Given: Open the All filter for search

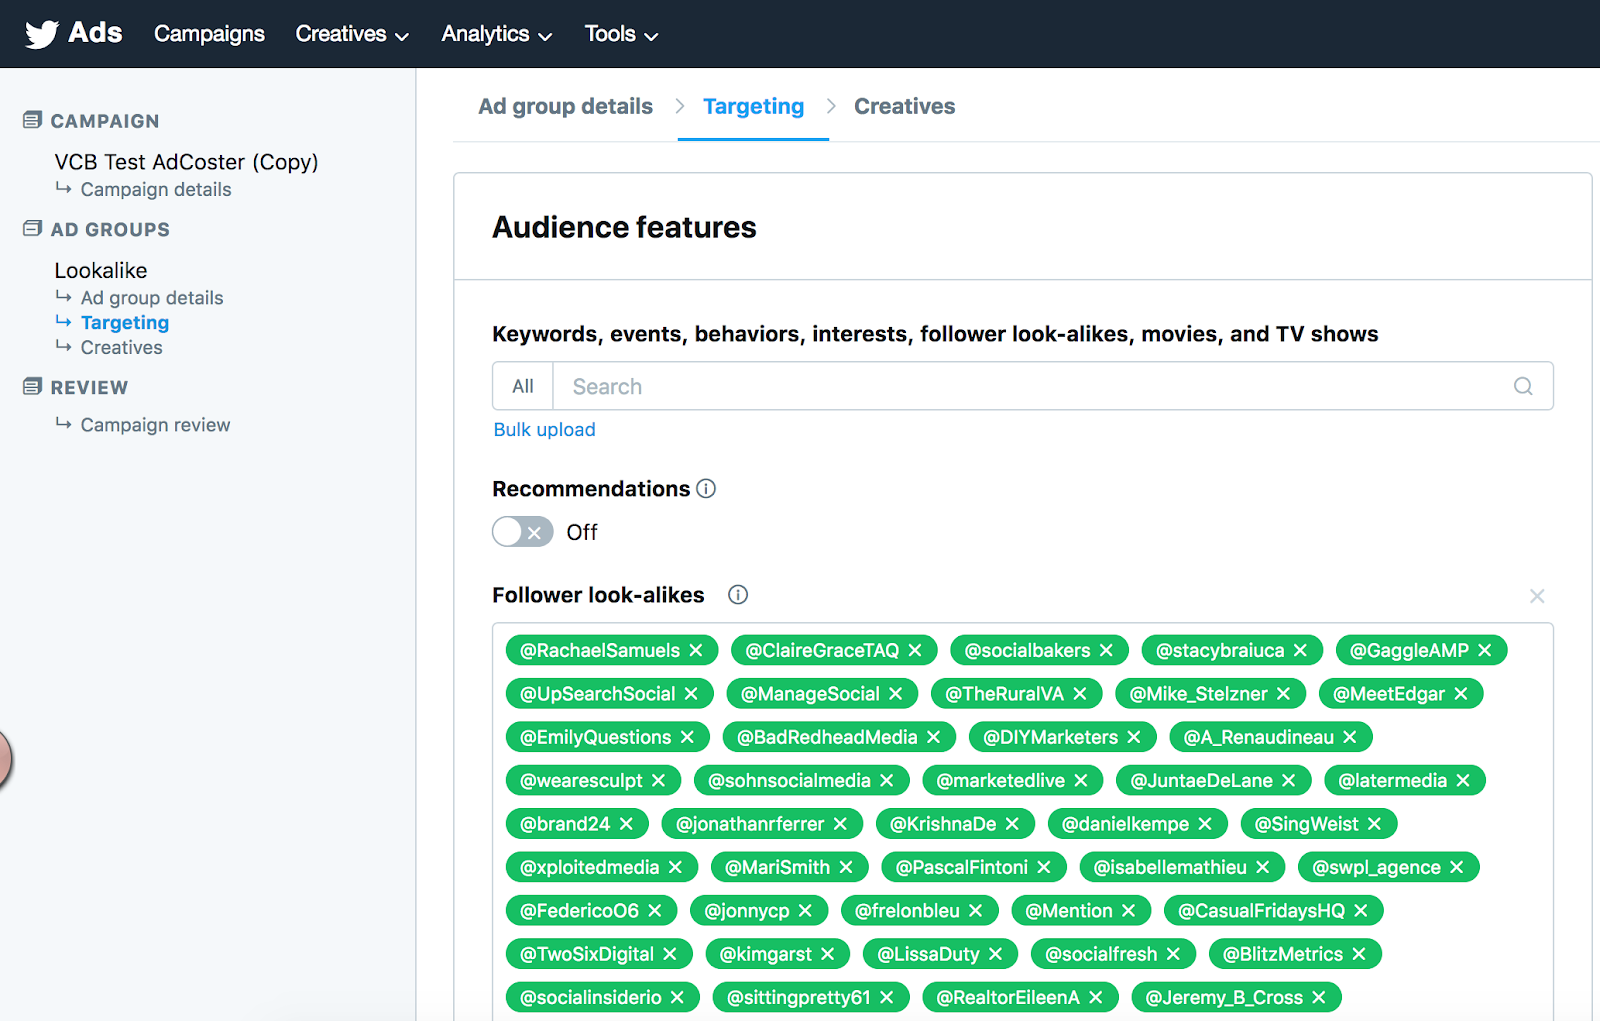Looking at the screenshot, I should (523, 386).
